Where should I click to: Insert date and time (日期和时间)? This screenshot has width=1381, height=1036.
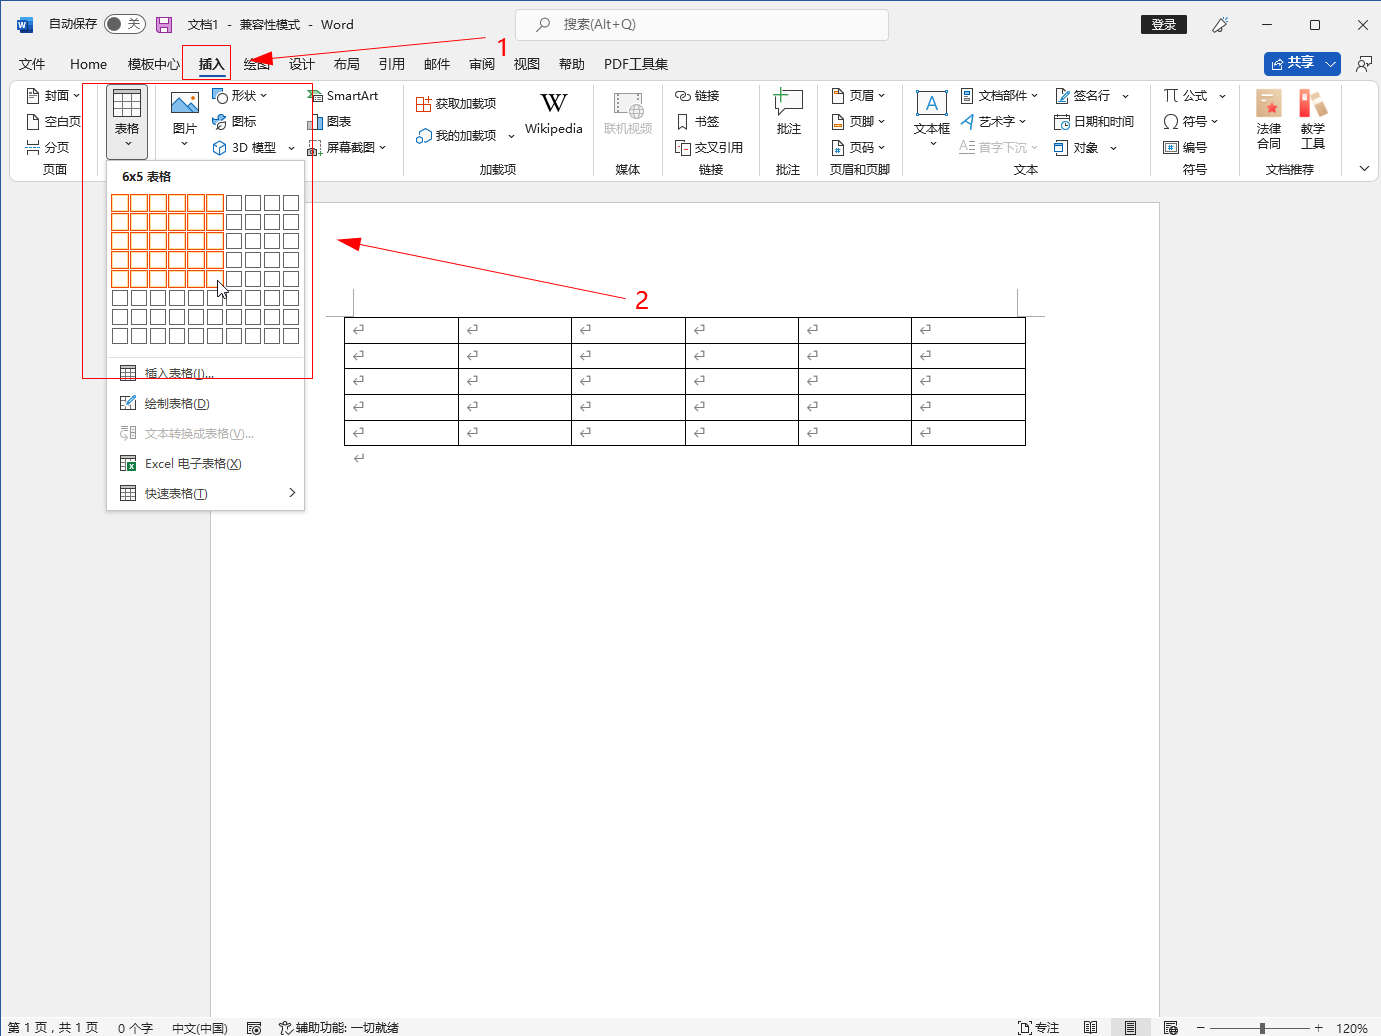point(1093,122)
